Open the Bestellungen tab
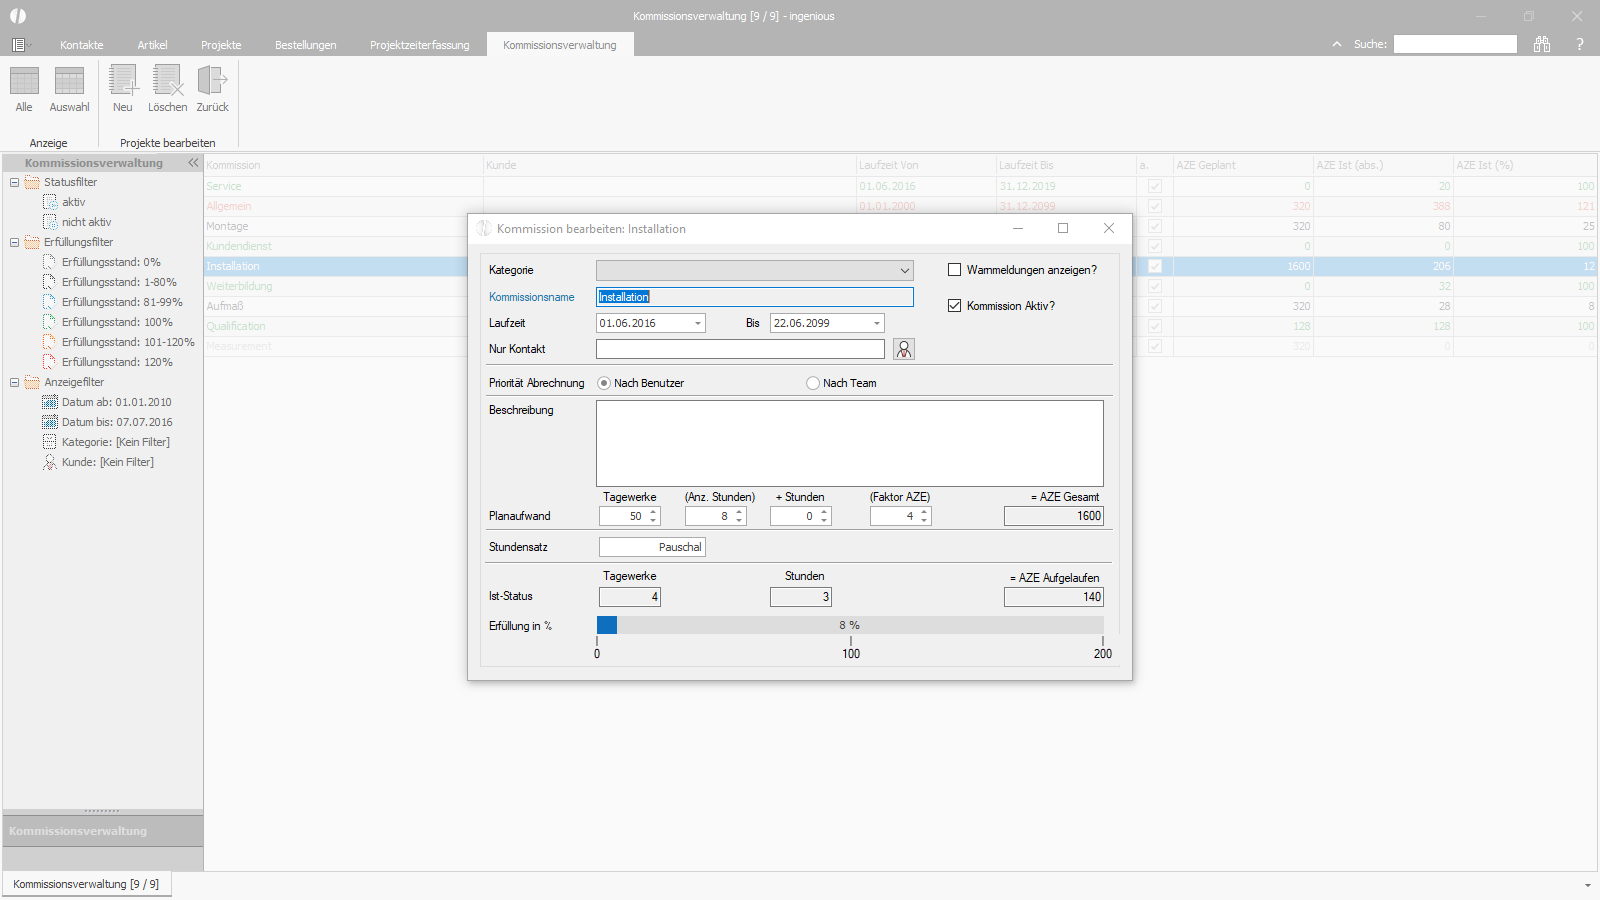The image size is (1600, 900). 306,45
